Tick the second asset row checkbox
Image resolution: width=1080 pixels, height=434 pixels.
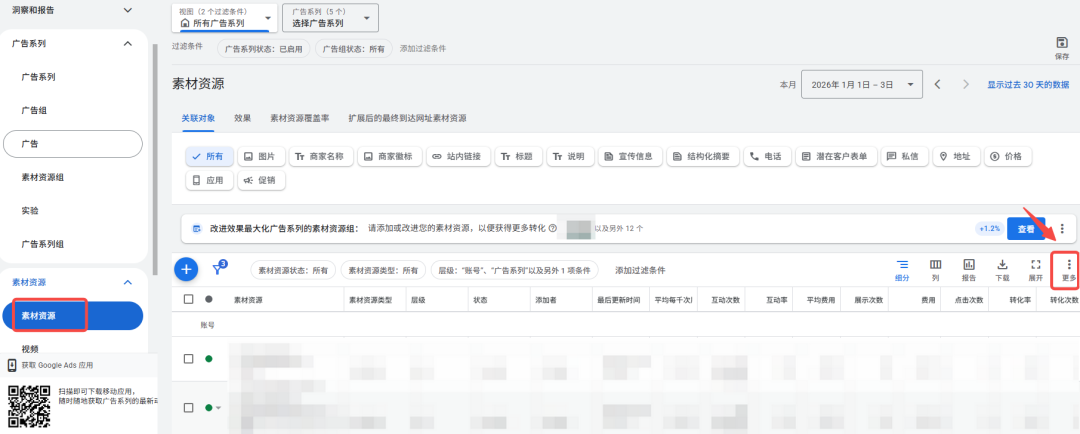click(x=189, y=407)
